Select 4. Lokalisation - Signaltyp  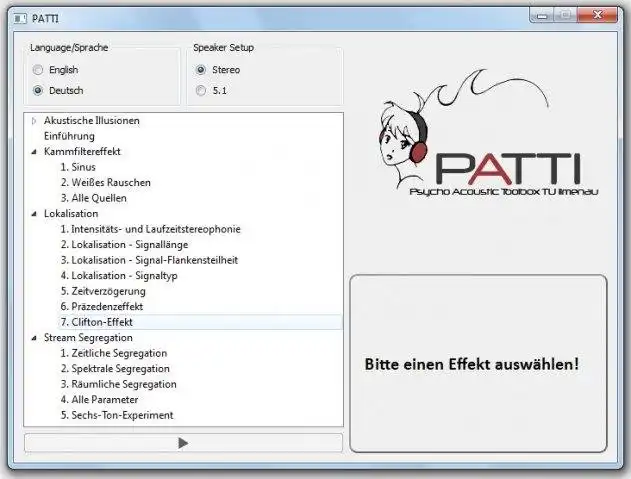(x=119, y=276)
